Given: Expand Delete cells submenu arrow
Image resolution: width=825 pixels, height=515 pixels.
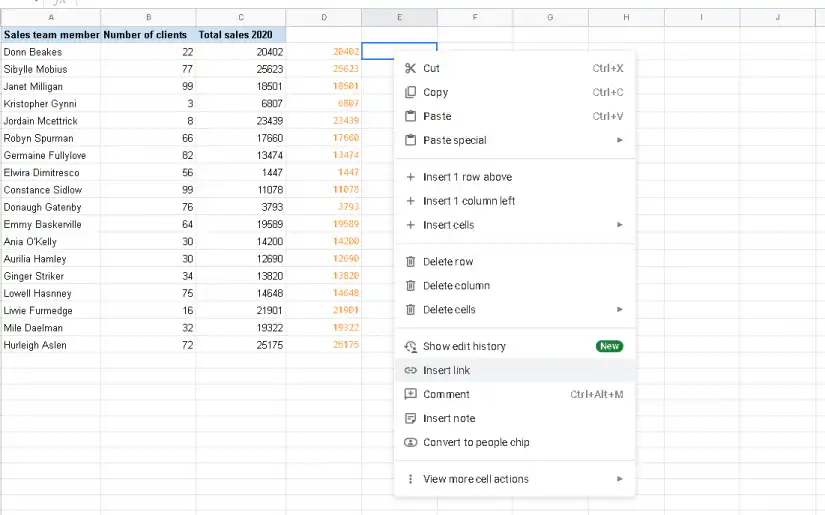Looking at the screenshot, I should point(620,310).
